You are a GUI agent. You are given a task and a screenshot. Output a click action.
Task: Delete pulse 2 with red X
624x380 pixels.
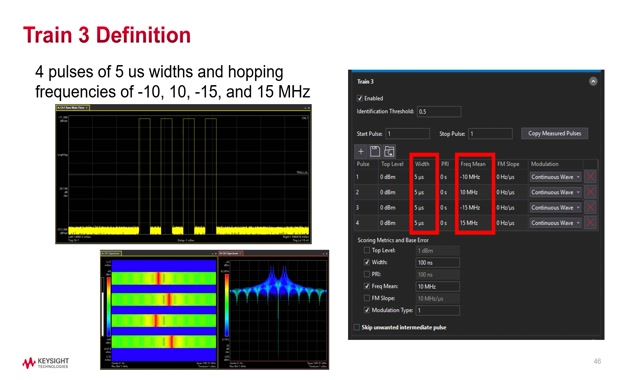pyautogui.click(x=590, y=192)
